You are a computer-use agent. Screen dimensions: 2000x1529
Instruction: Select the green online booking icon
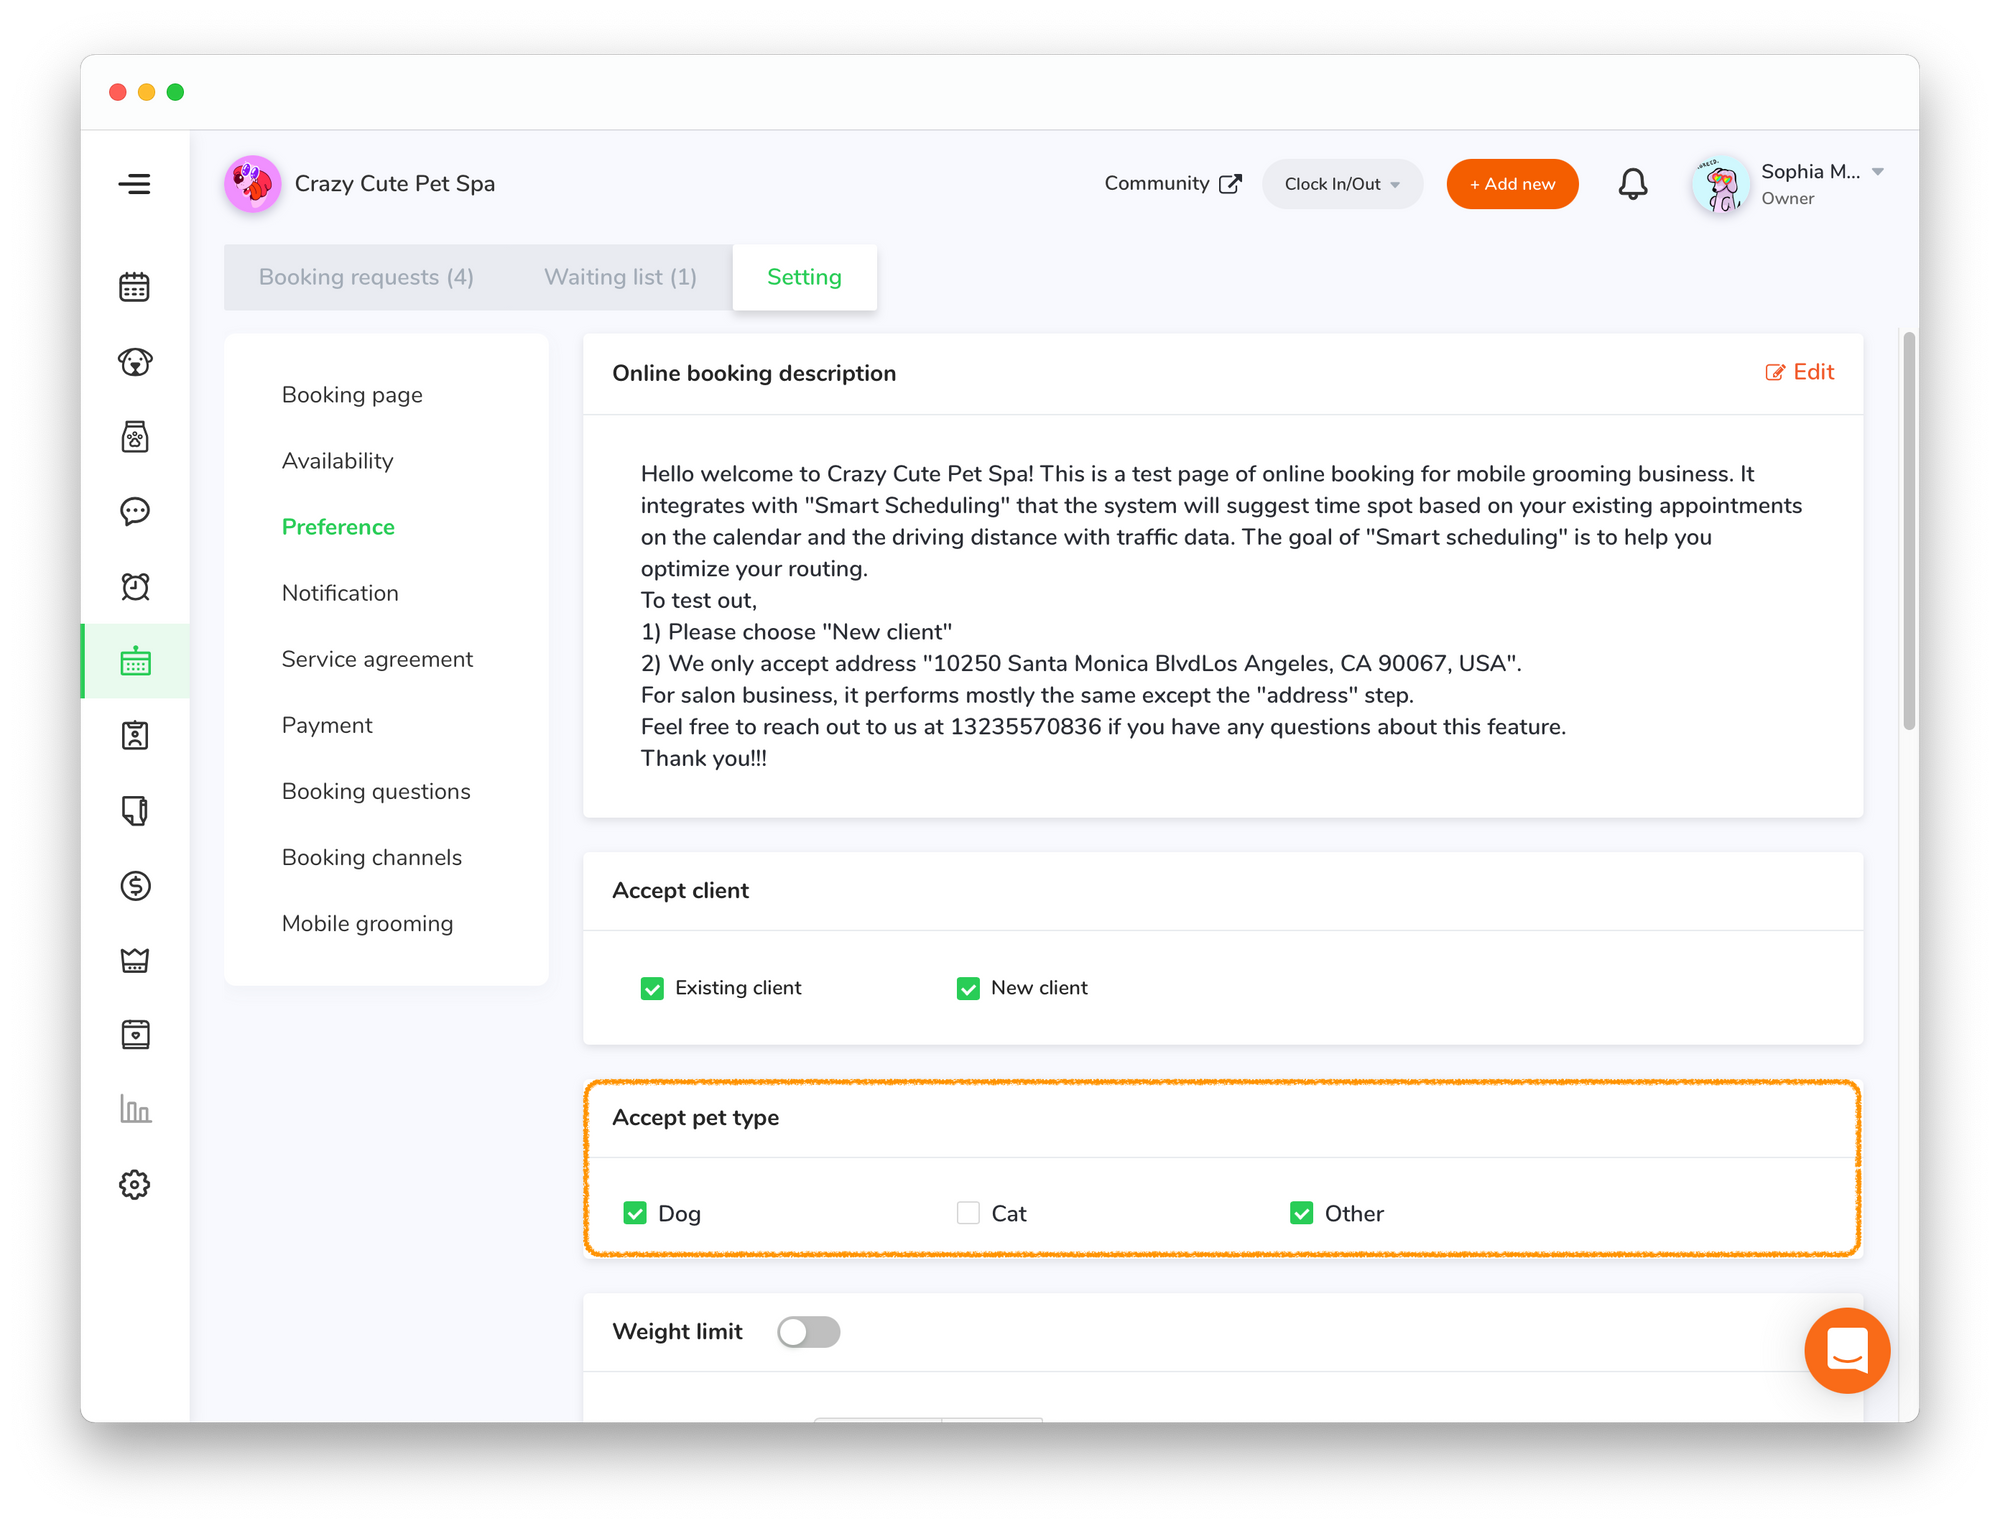(x=135, y=661)
